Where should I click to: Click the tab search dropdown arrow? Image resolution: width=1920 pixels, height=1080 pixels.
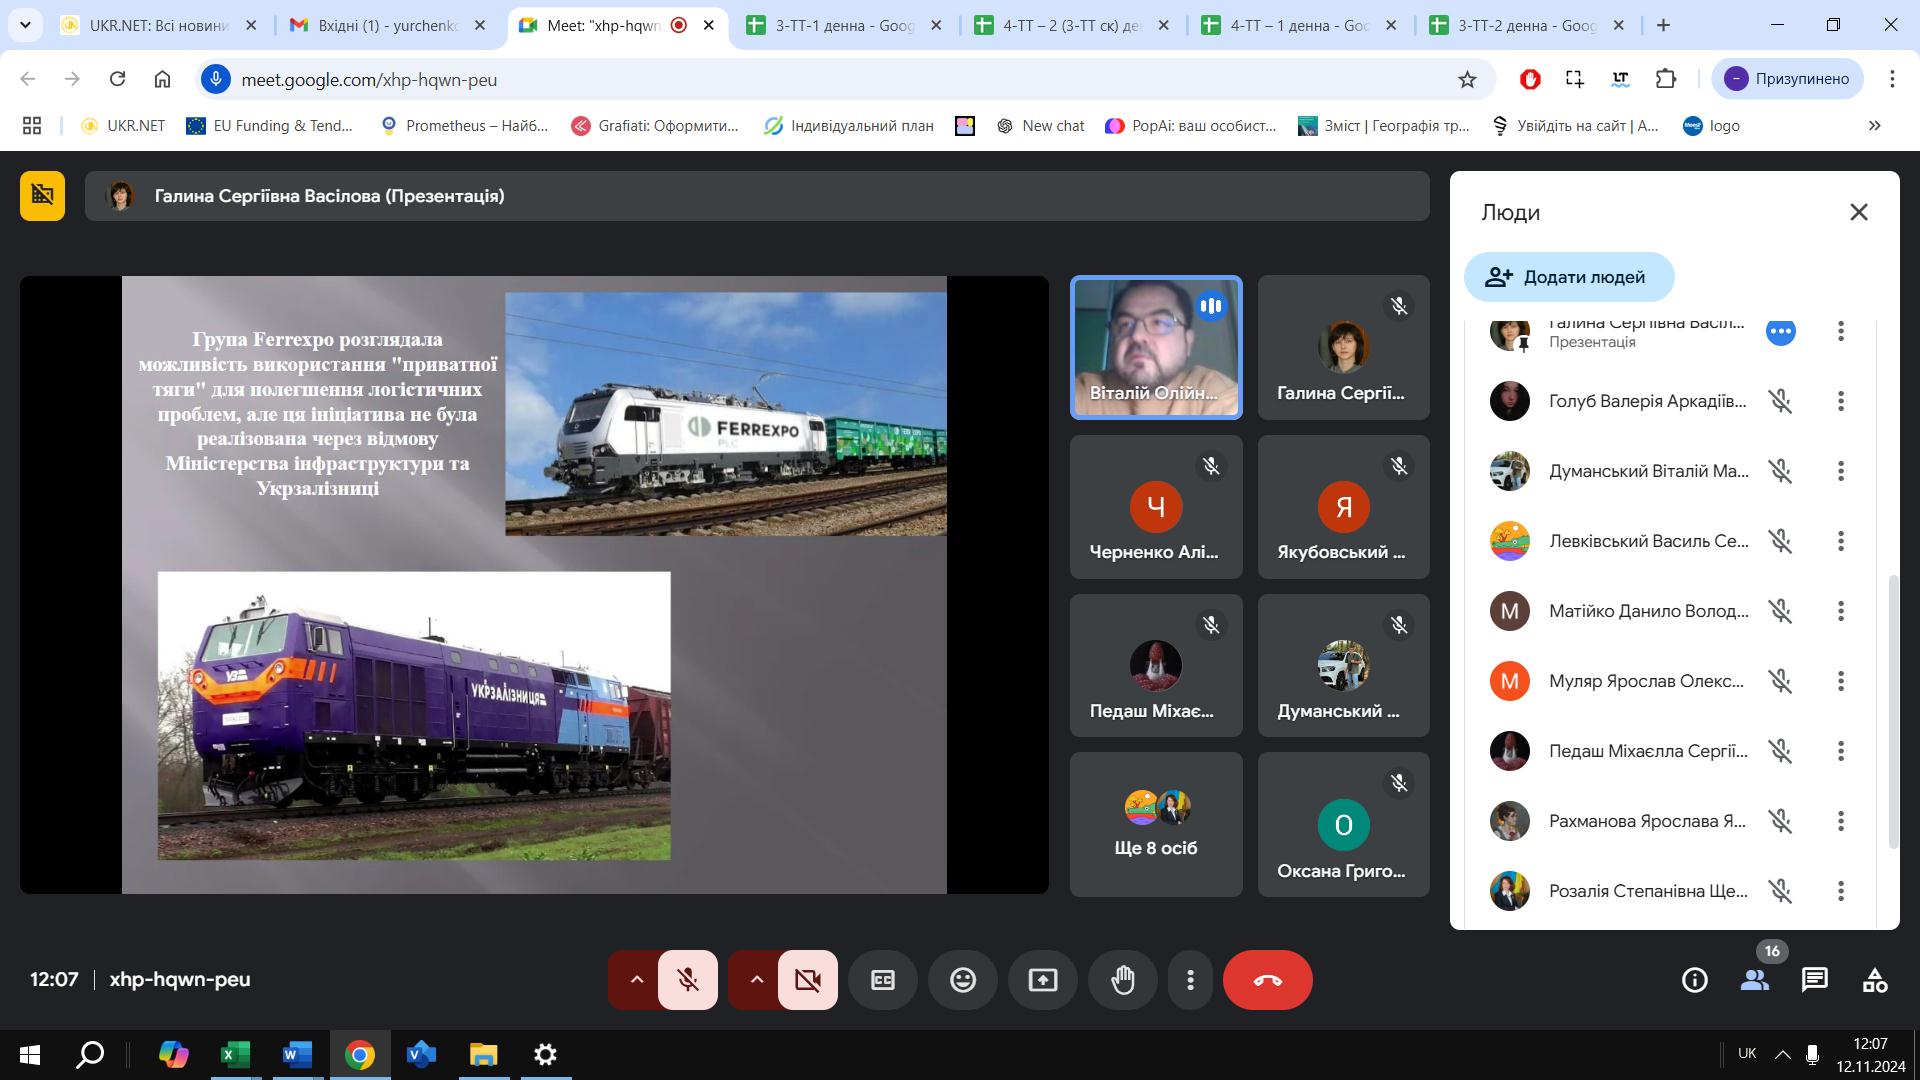(x=25, y=25)
